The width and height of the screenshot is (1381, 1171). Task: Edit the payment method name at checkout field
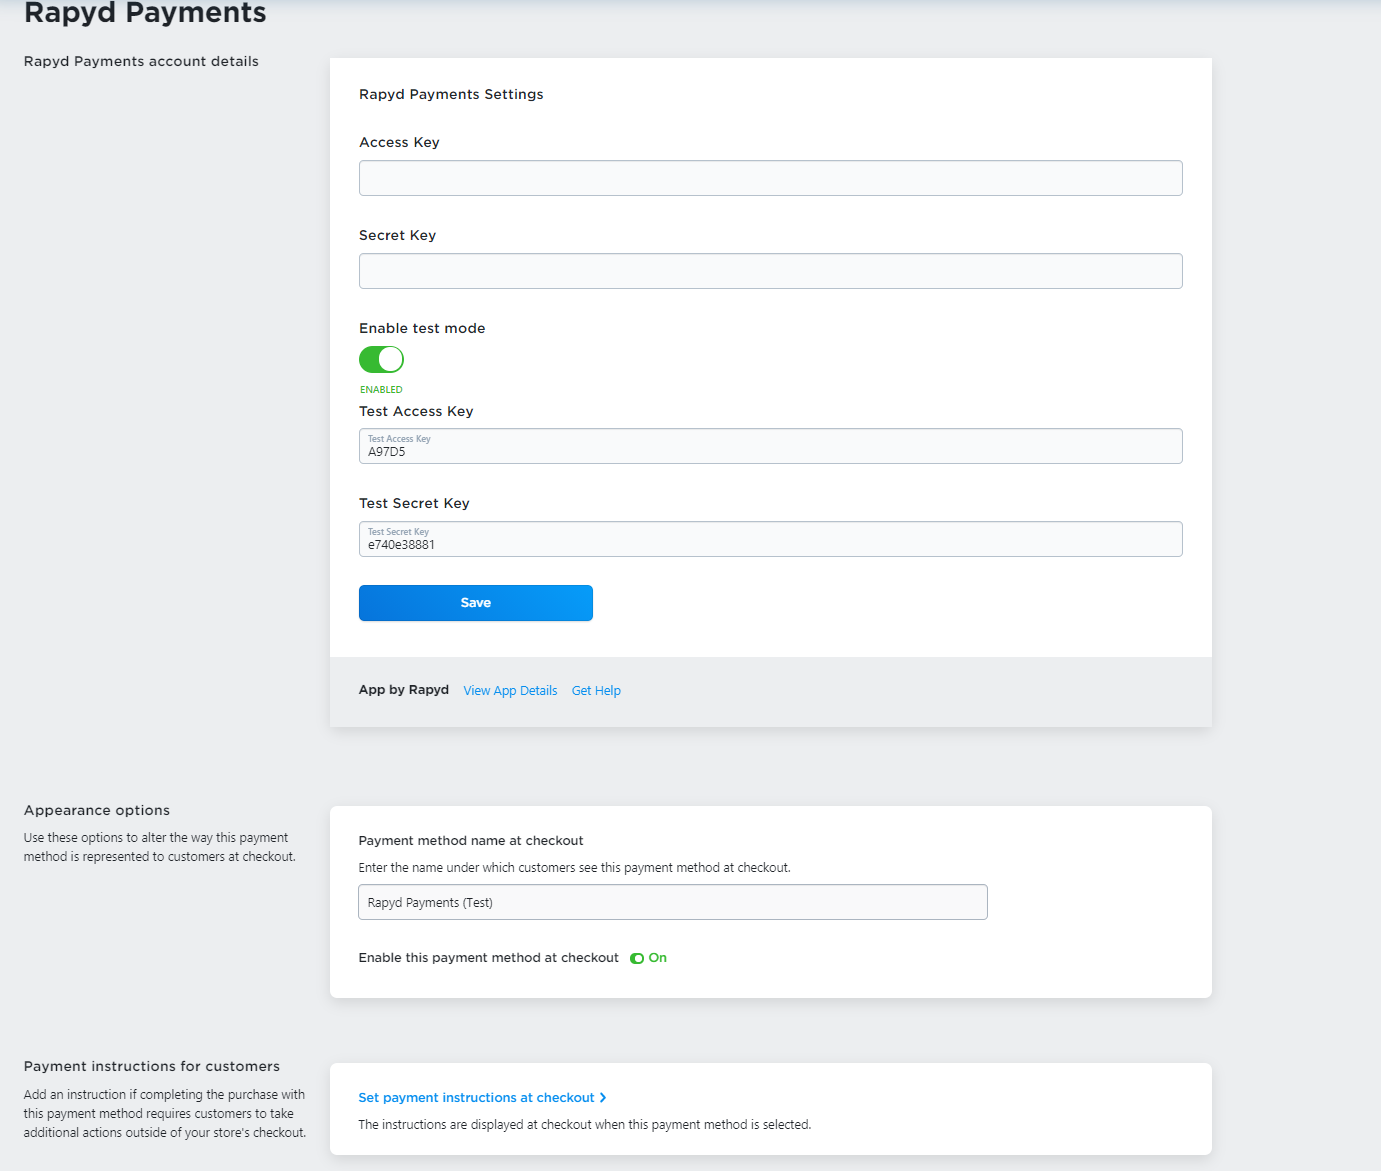(672, 902)
